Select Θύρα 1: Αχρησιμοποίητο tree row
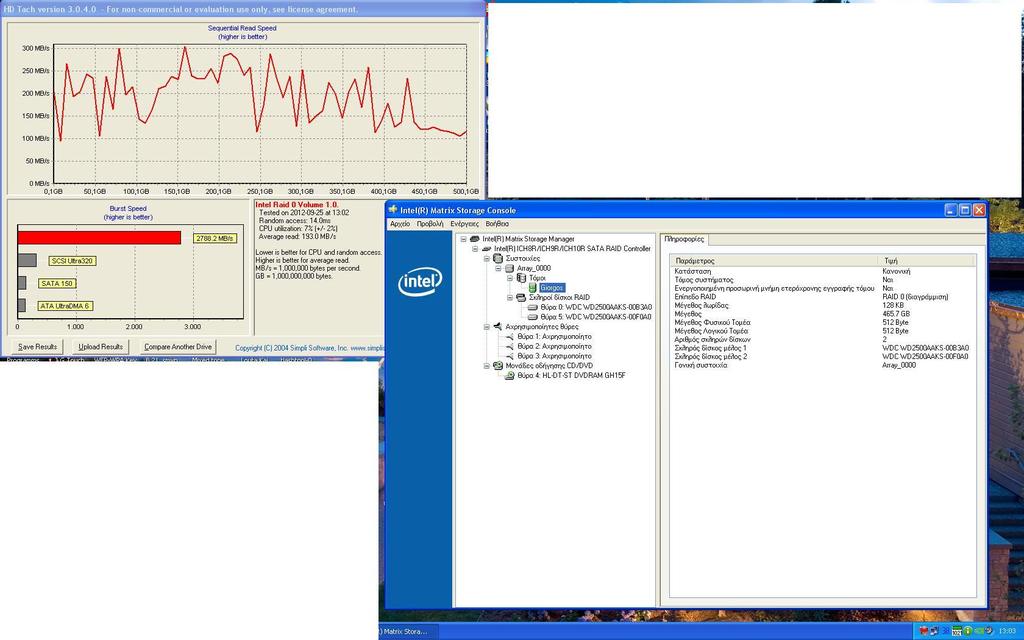 pyautogui.click(x=554, y=336)
